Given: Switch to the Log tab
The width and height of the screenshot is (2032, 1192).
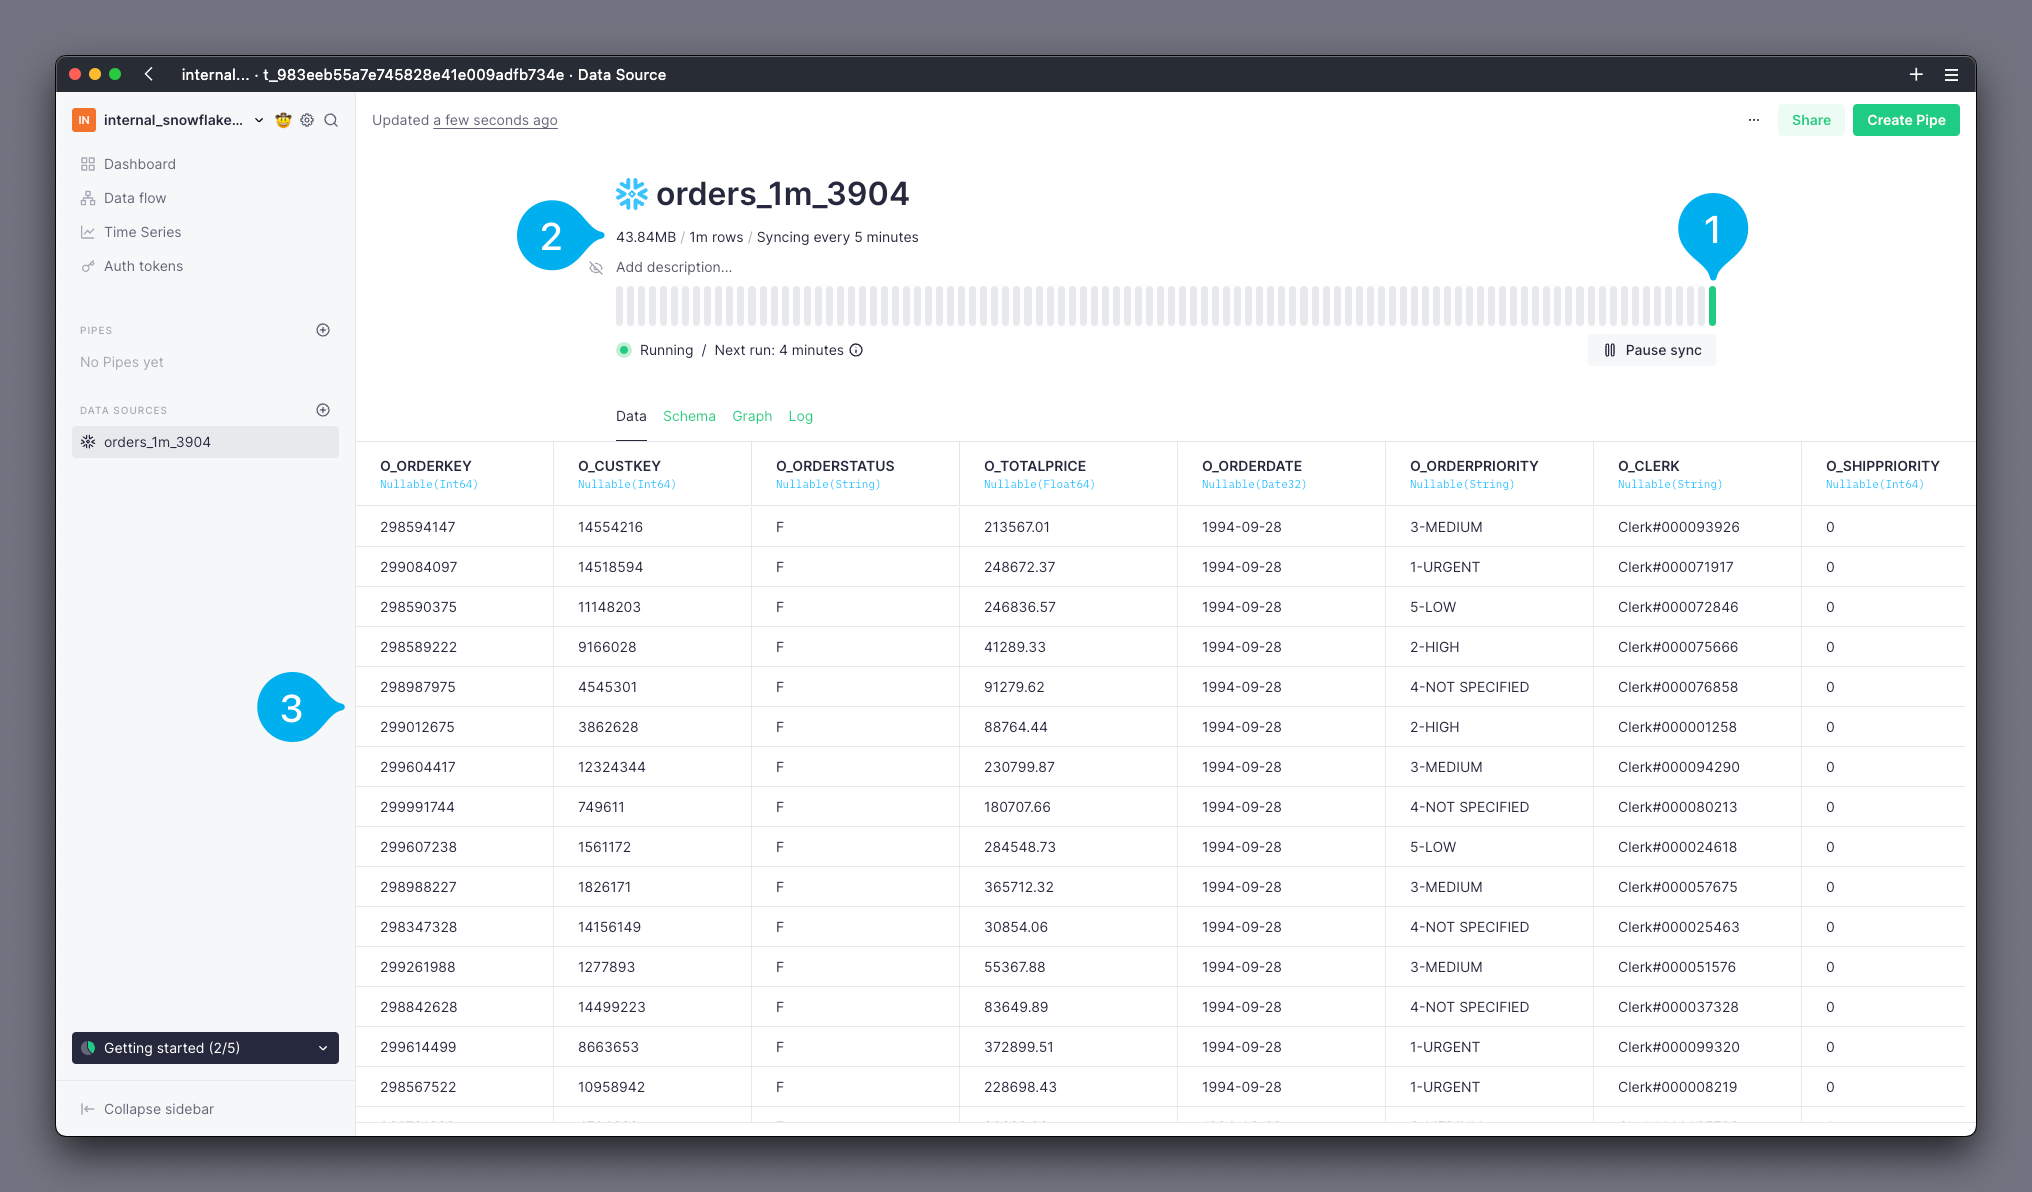Looking at the screenshot, I should click(800, 416).
